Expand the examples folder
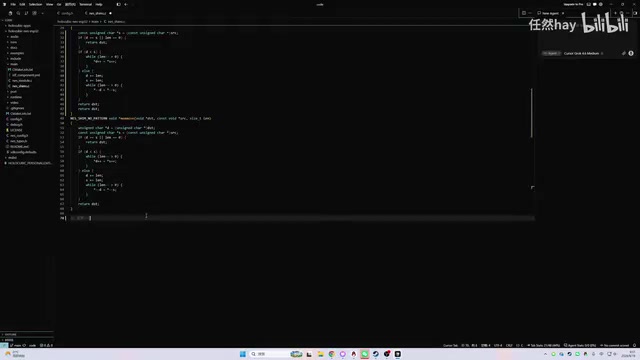 click(17, 53)
